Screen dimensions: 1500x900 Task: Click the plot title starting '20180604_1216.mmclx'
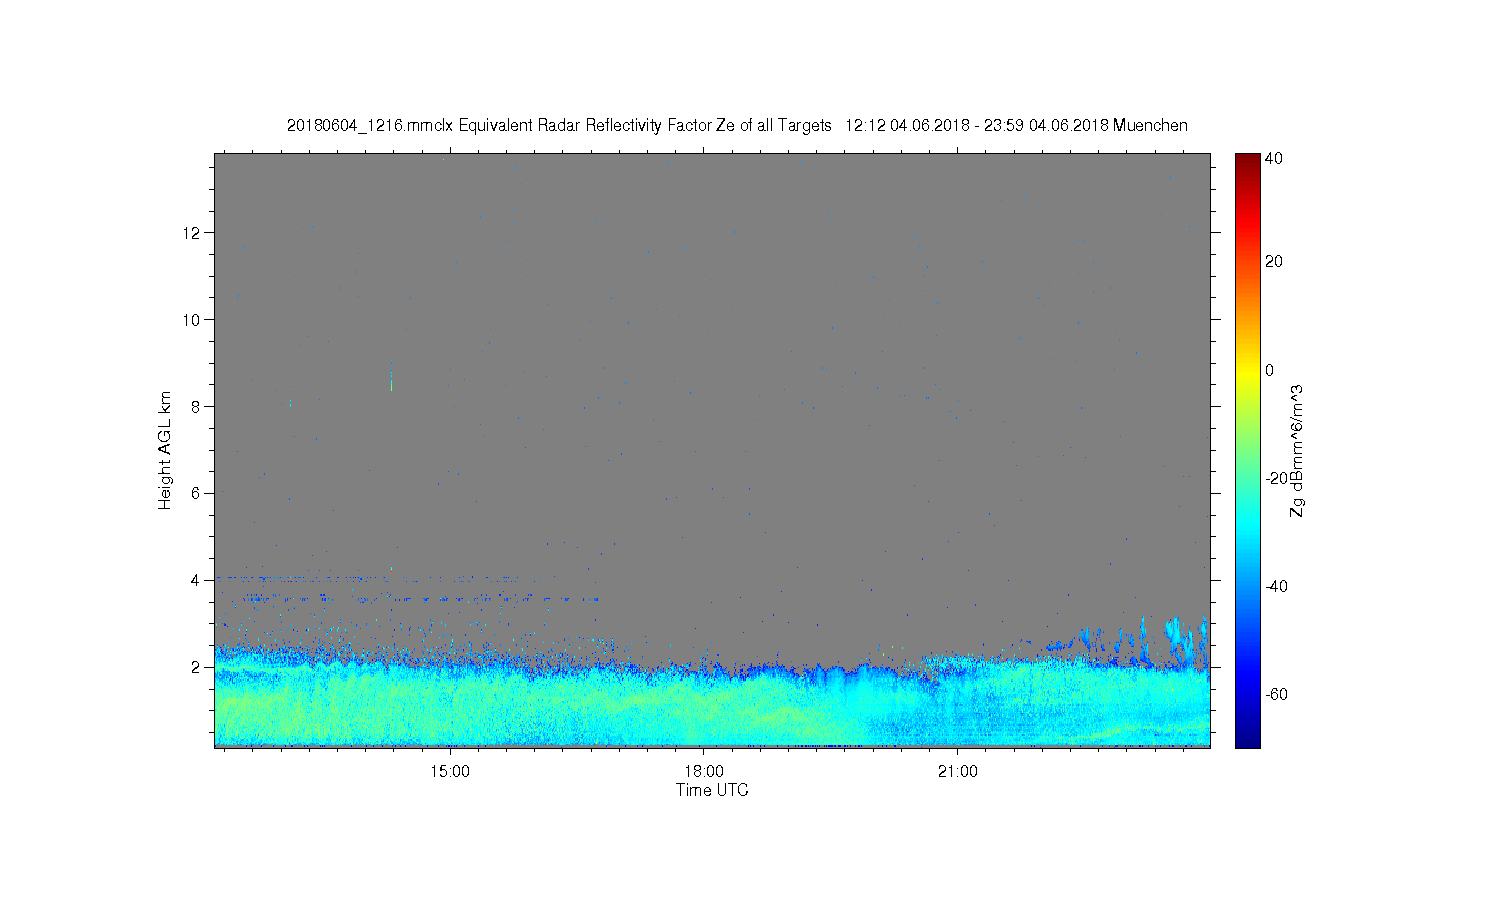(x=737, y=125)
